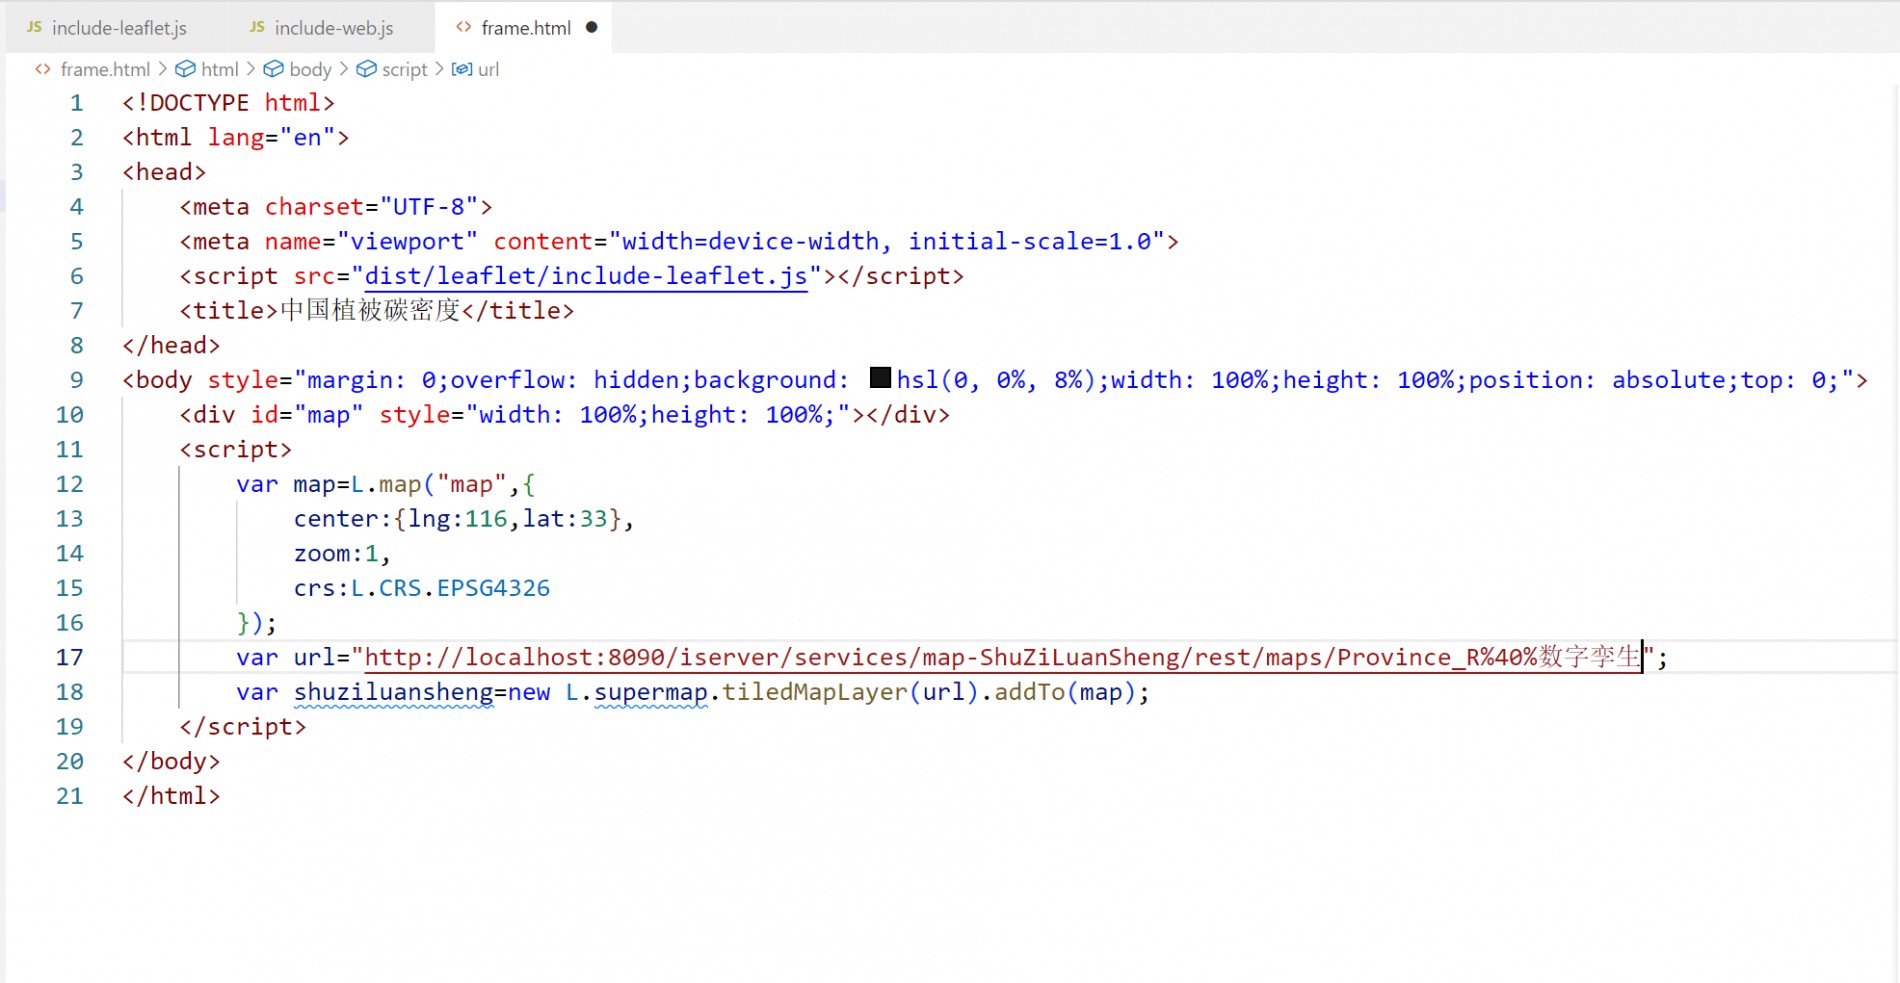Click line number 9 in the gutter
1900x983 pixels.
(x=76, y=380)
